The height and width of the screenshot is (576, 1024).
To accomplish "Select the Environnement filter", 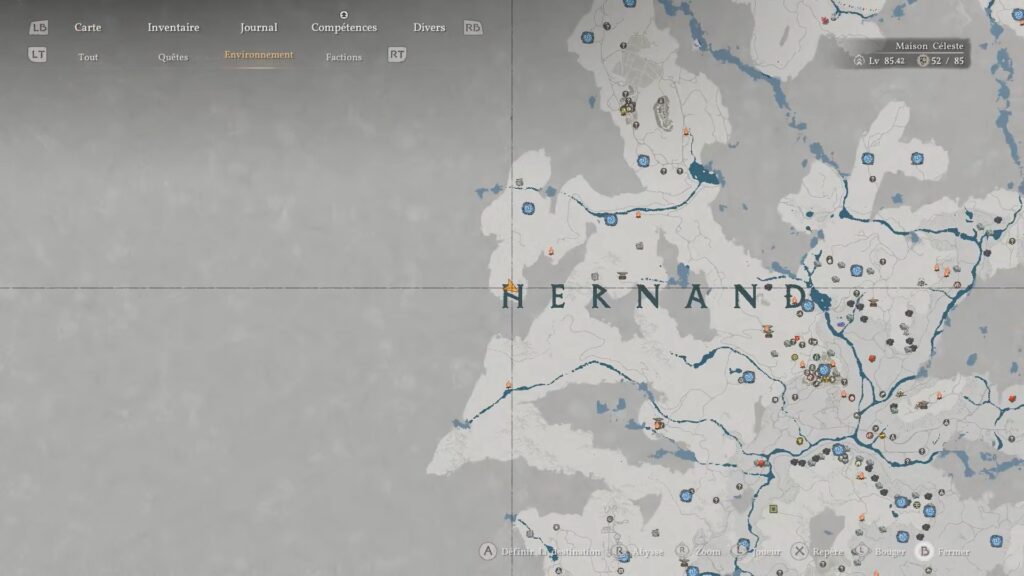I will pyautogui.click(x=259, y=55).
